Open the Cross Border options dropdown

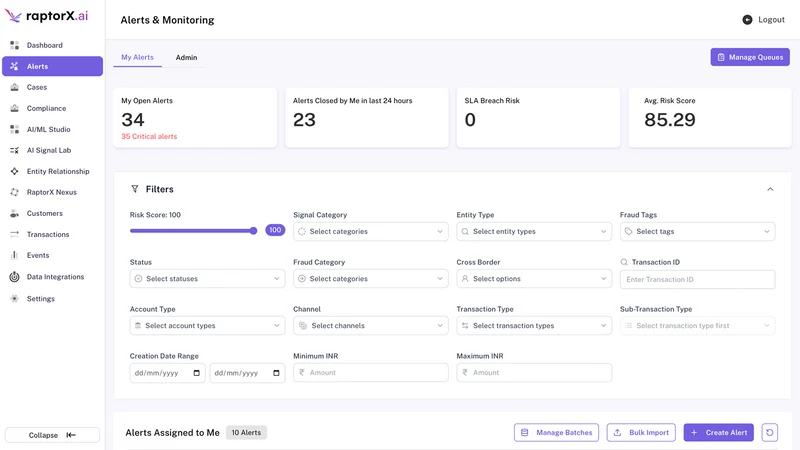534,279
